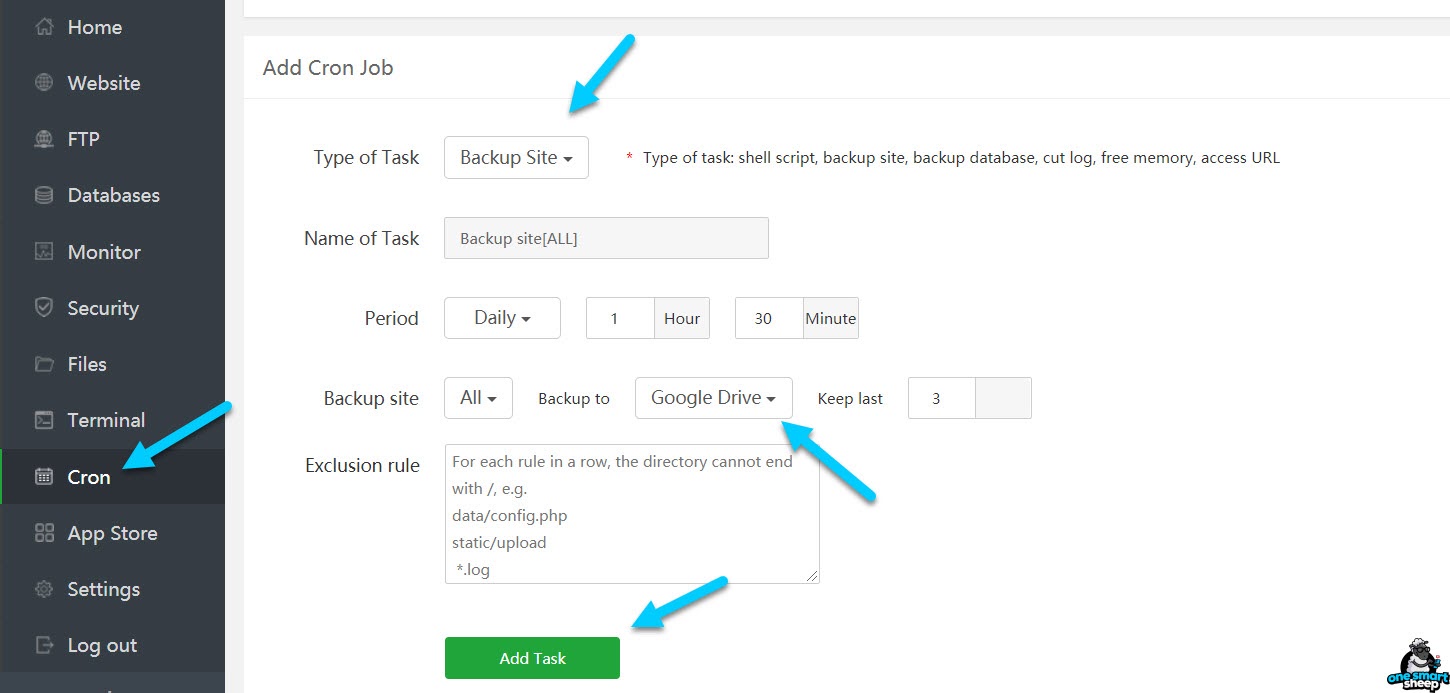
Task: Click the Files folder icon
Action: (44, 364)
